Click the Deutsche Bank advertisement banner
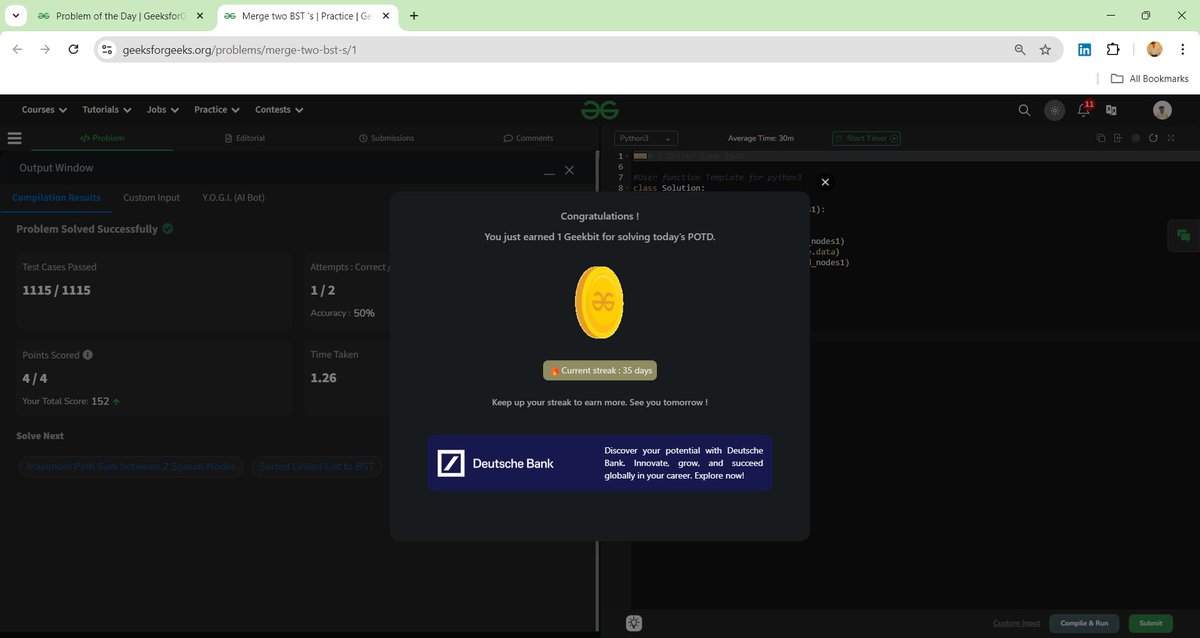The height and width of the screenshot is (638, 1200). click(x=600, y=463)
